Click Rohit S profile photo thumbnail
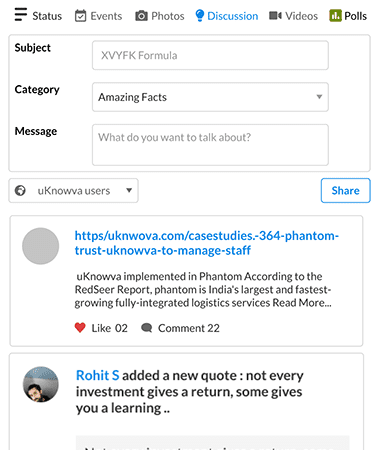The height and width of the screenshot is (450, 379). 41,384
